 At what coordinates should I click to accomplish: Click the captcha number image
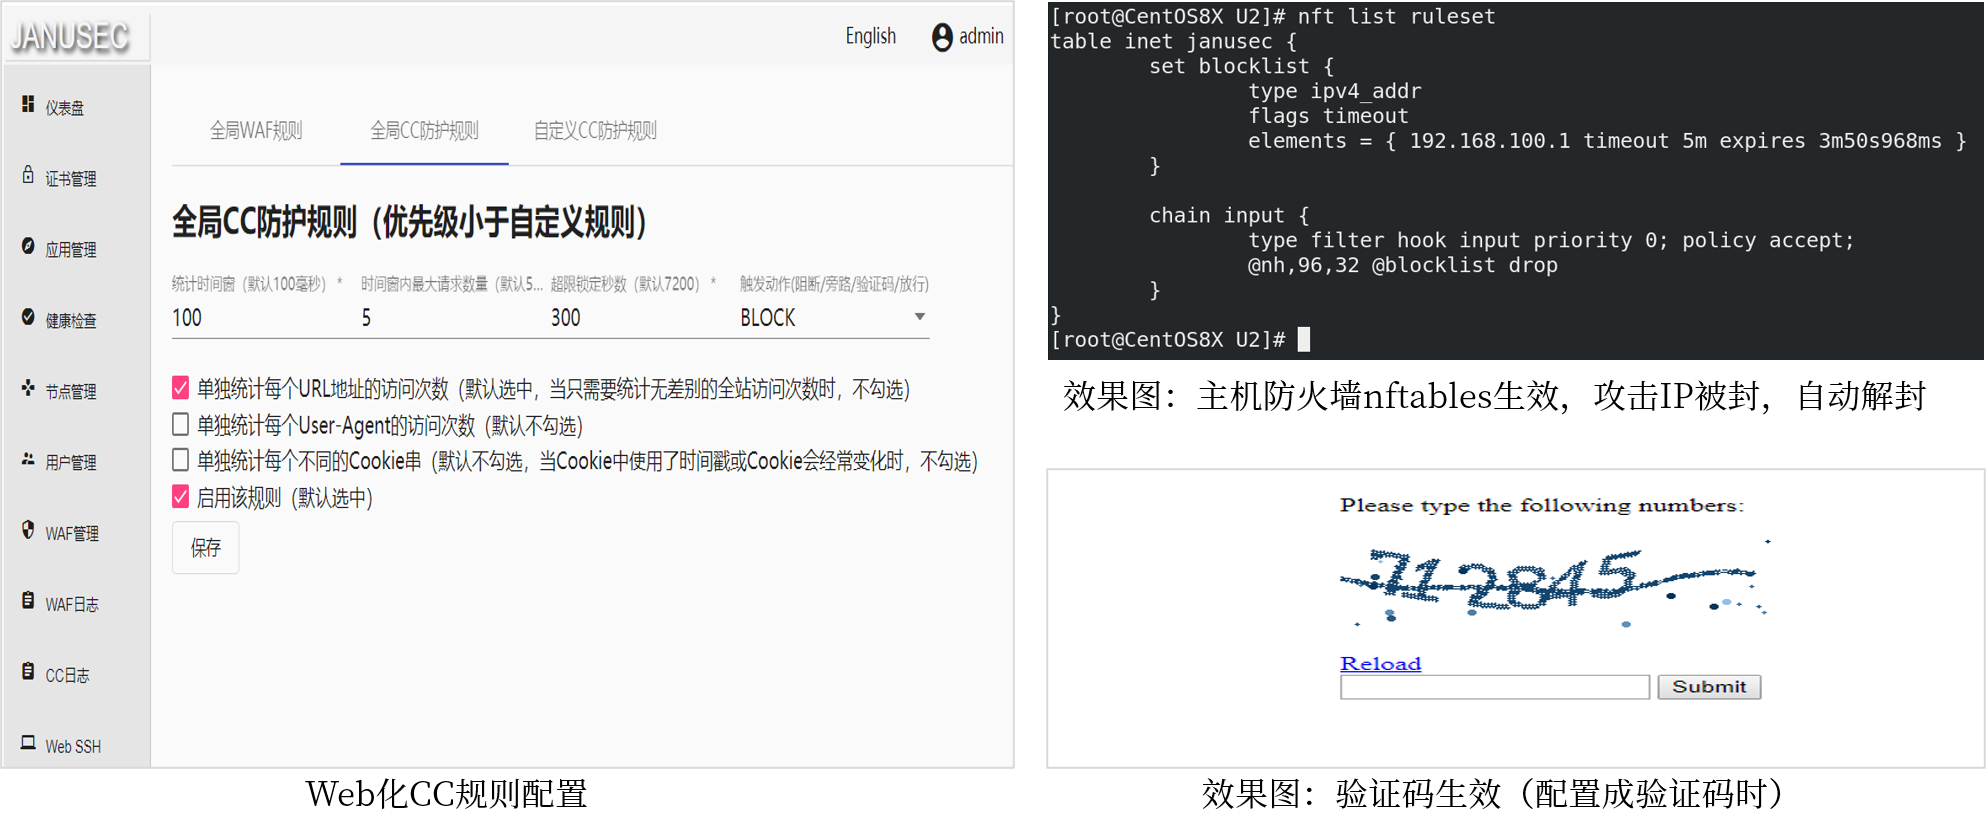(1555, 585)
